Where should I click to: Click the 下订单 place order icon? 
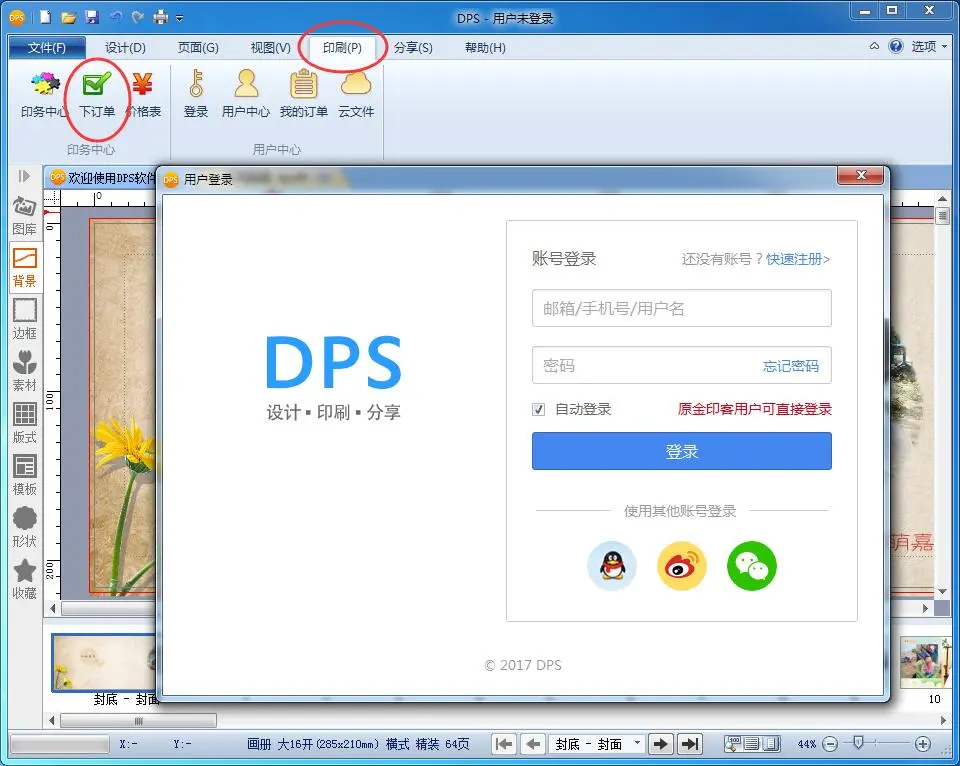tap(97, 94)
